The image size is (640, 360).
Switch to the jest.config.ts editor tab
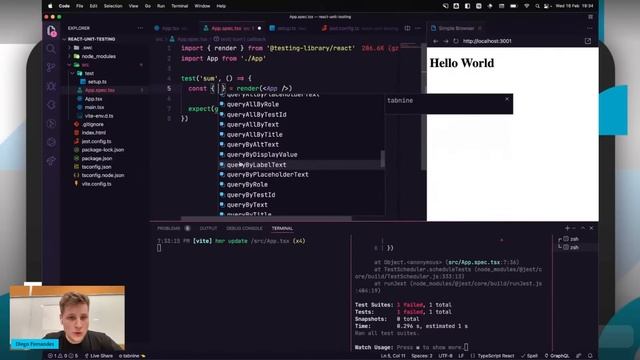pos(344,28)
